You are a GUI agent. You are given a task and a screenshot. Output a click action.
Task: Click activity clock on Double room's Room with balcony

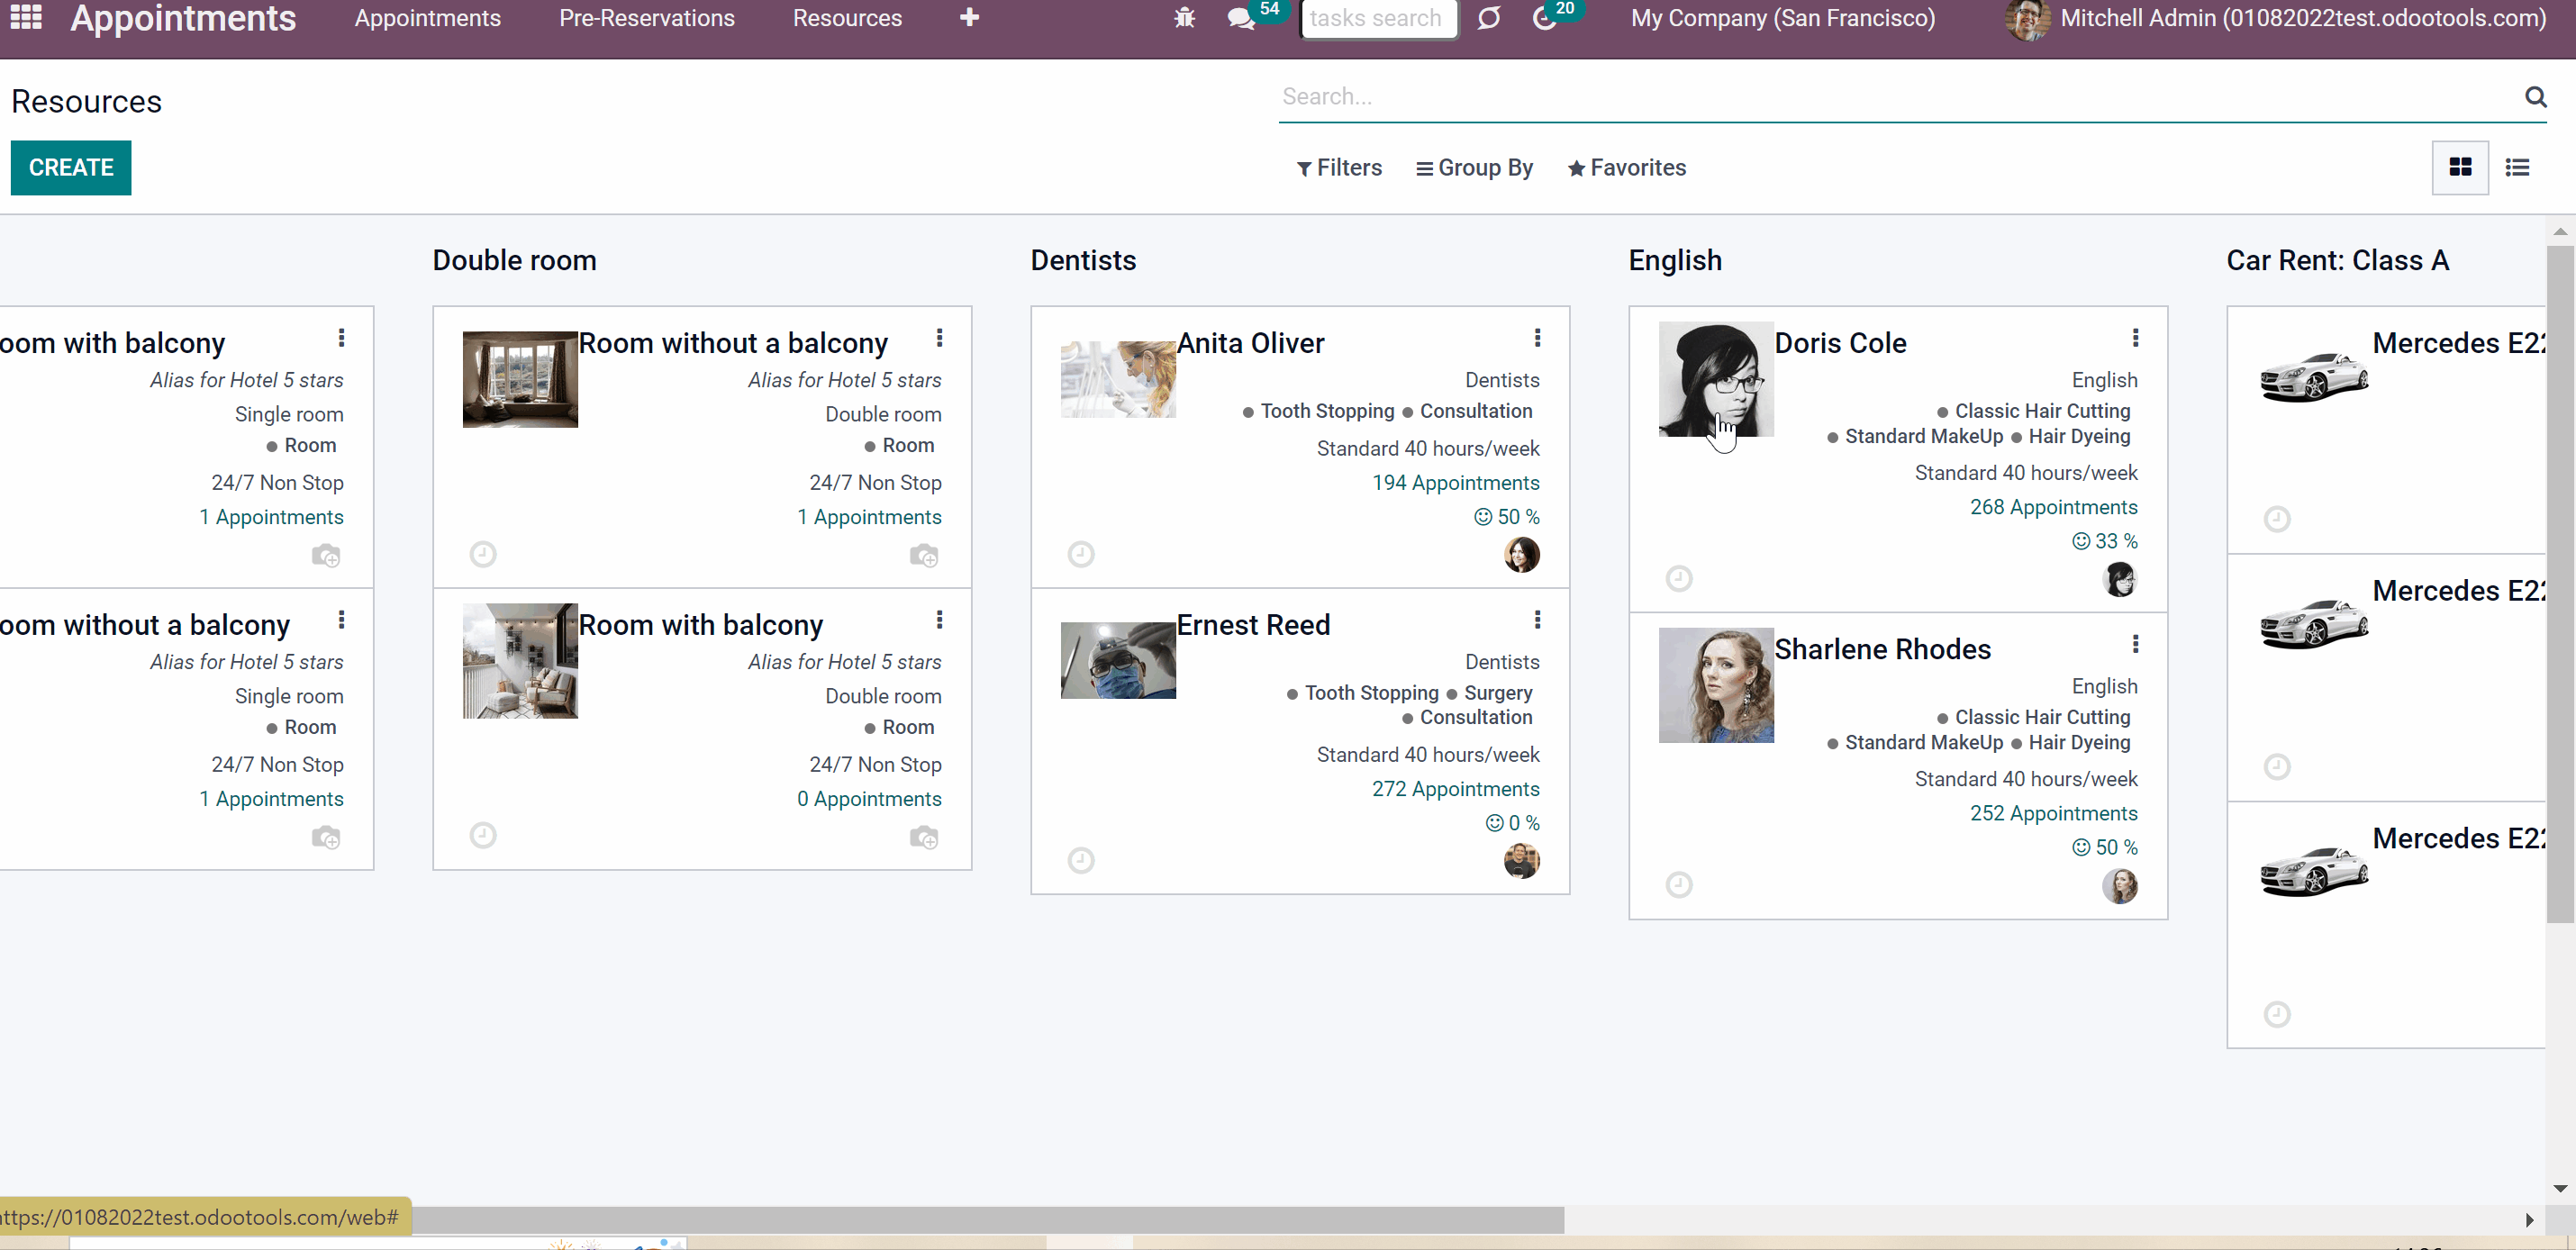coord(483,835)
